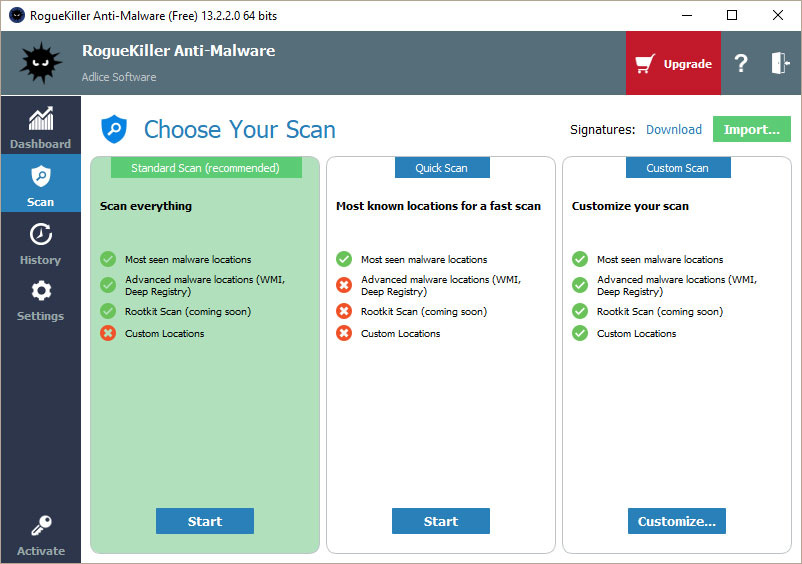Close the RogueKiller window
Screen dimensions: 802x564
pos(777,15)
